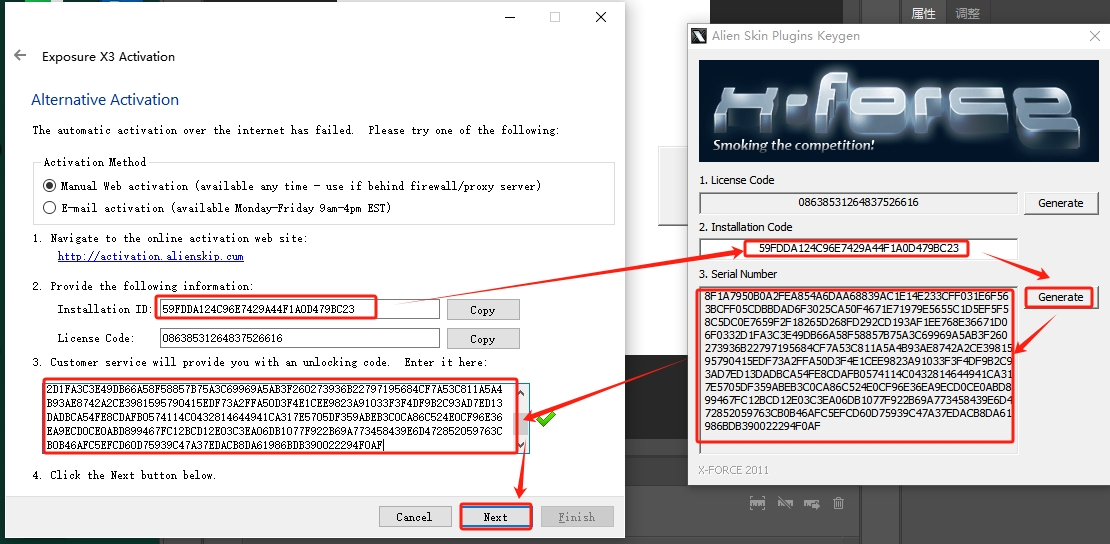Screen dimensions: 1110x544
Task: Click inside the unlocking code text box
Action: point(280,417)
